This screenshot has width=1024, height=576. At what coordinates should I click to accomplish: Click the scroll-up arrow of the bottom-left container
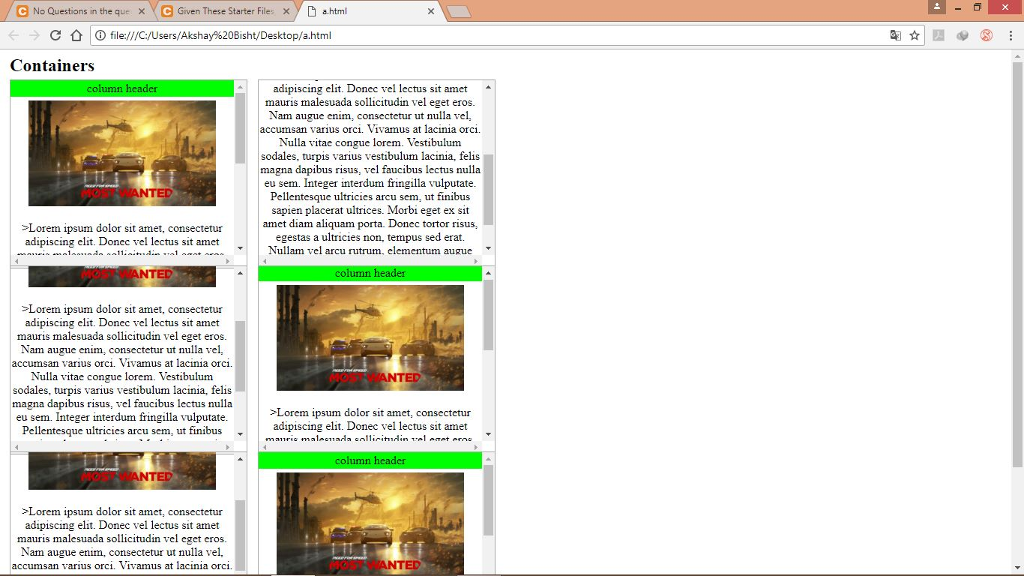point(240,459)
